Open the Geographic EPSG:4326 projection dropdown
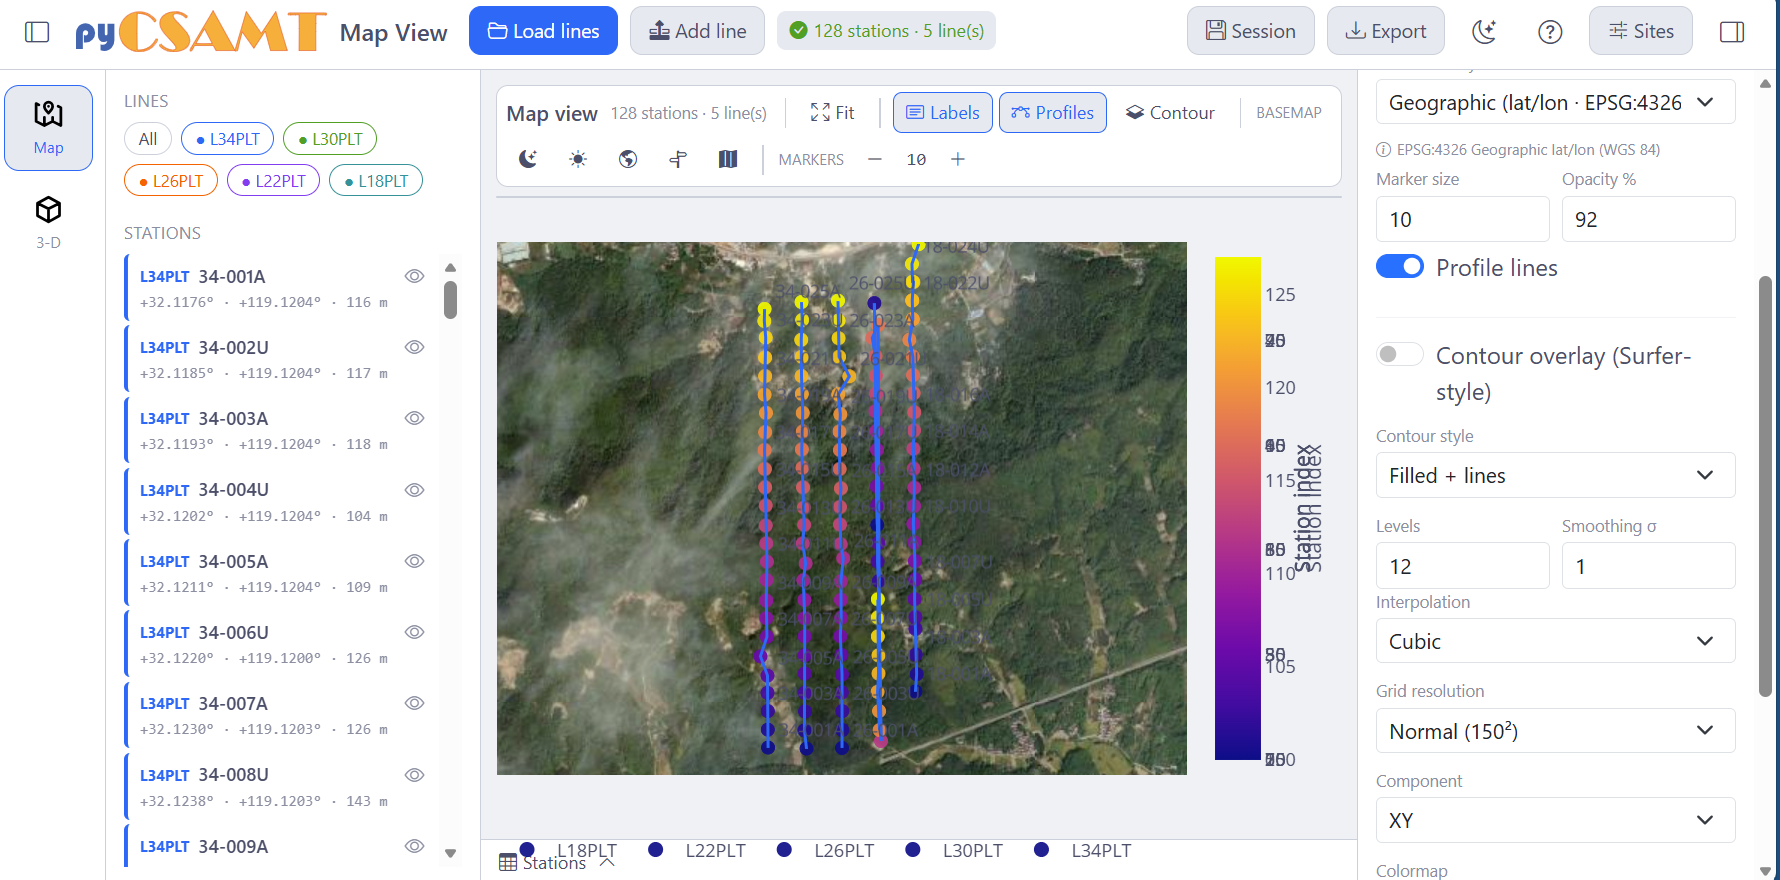Image resolution: width=1780 pixels, height=880 pixels. (1555, 102)
